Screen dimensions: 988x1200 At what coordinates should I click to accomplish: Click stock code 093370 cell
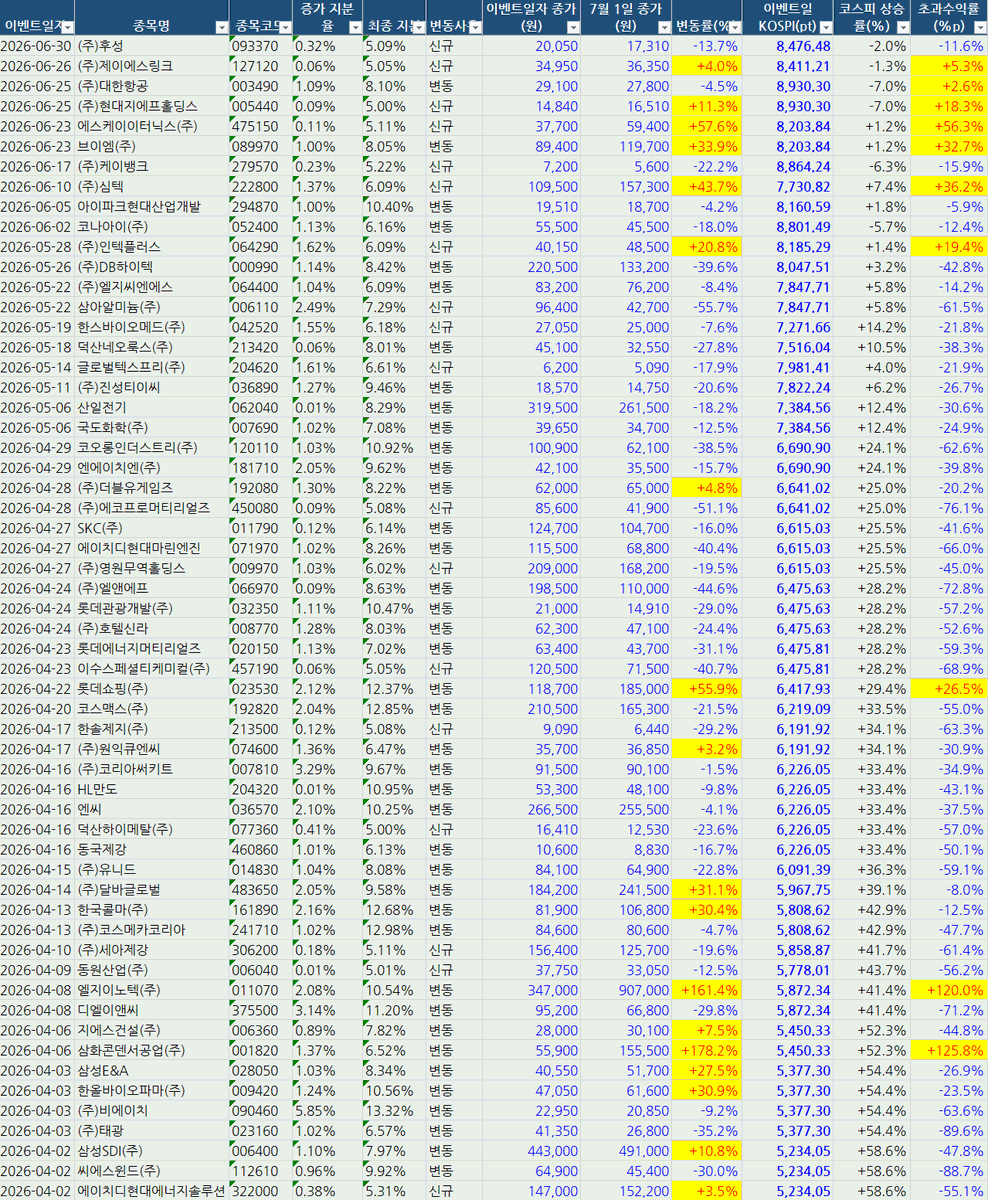(x=260, y=46)
